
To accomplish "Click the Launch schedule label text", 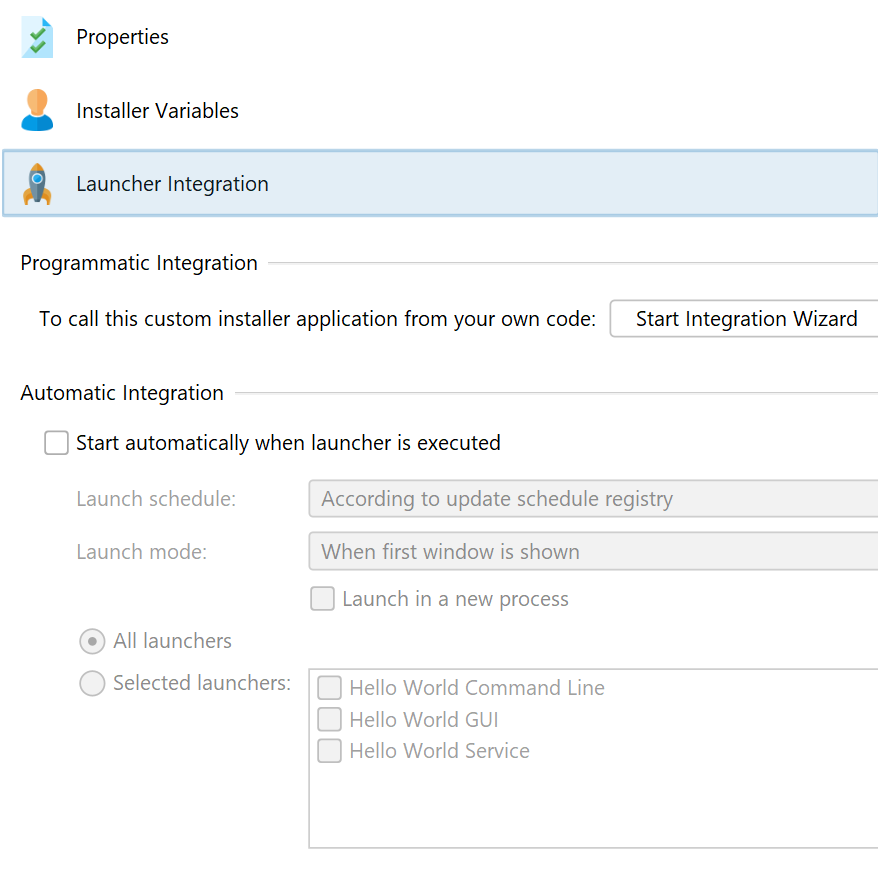I will pyautogui.click(x=156, y=499).
